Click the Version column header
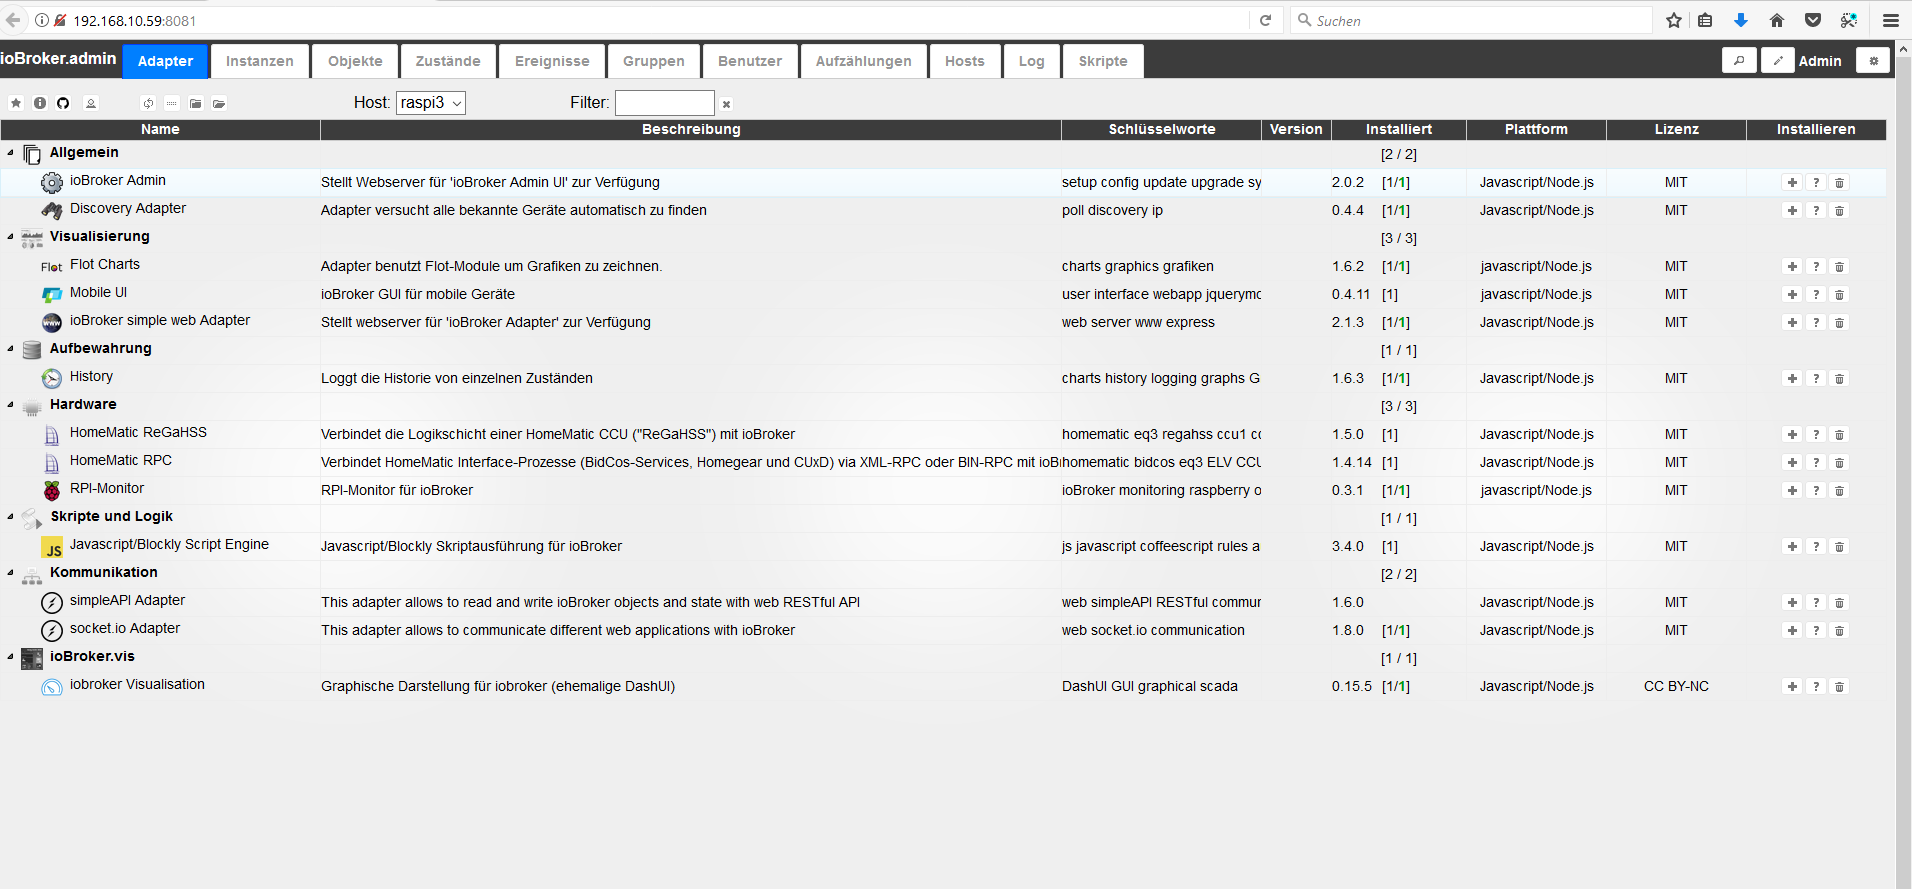Screen dimensions: 1912x889 point(1296,129)
